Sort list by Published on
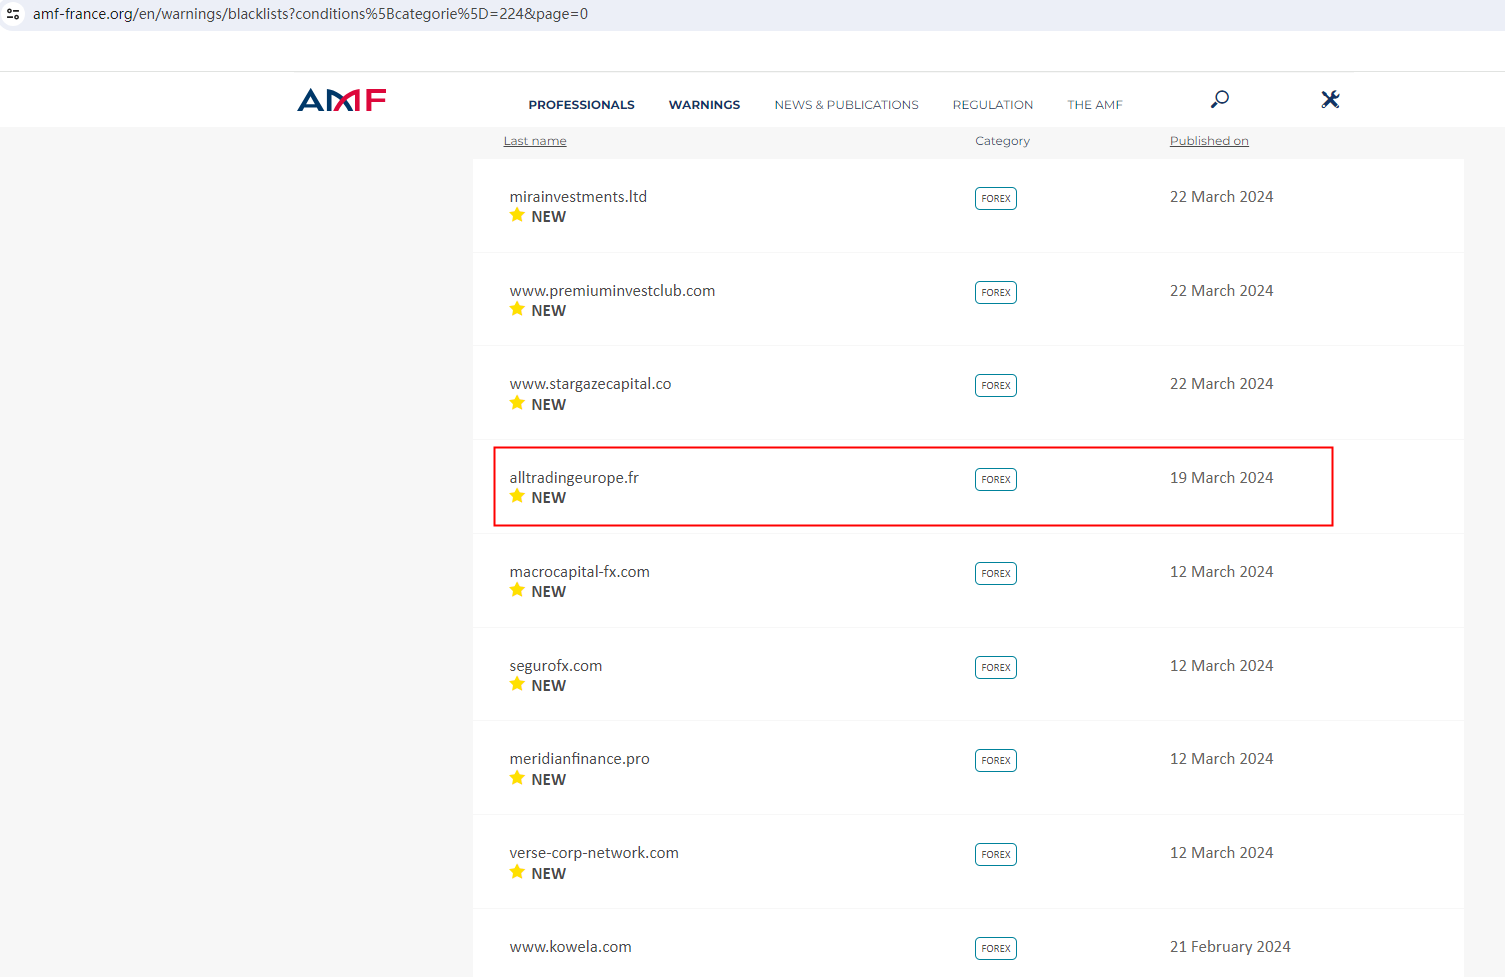The height and width of the screenshot is (977, 1505). click(1208, 141)
